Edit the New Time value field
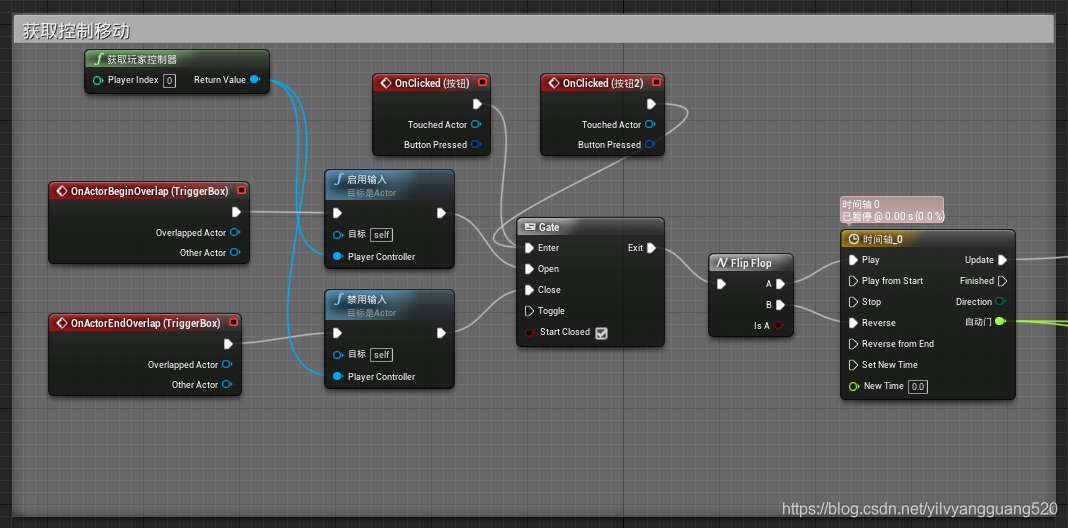 point(918,386)
